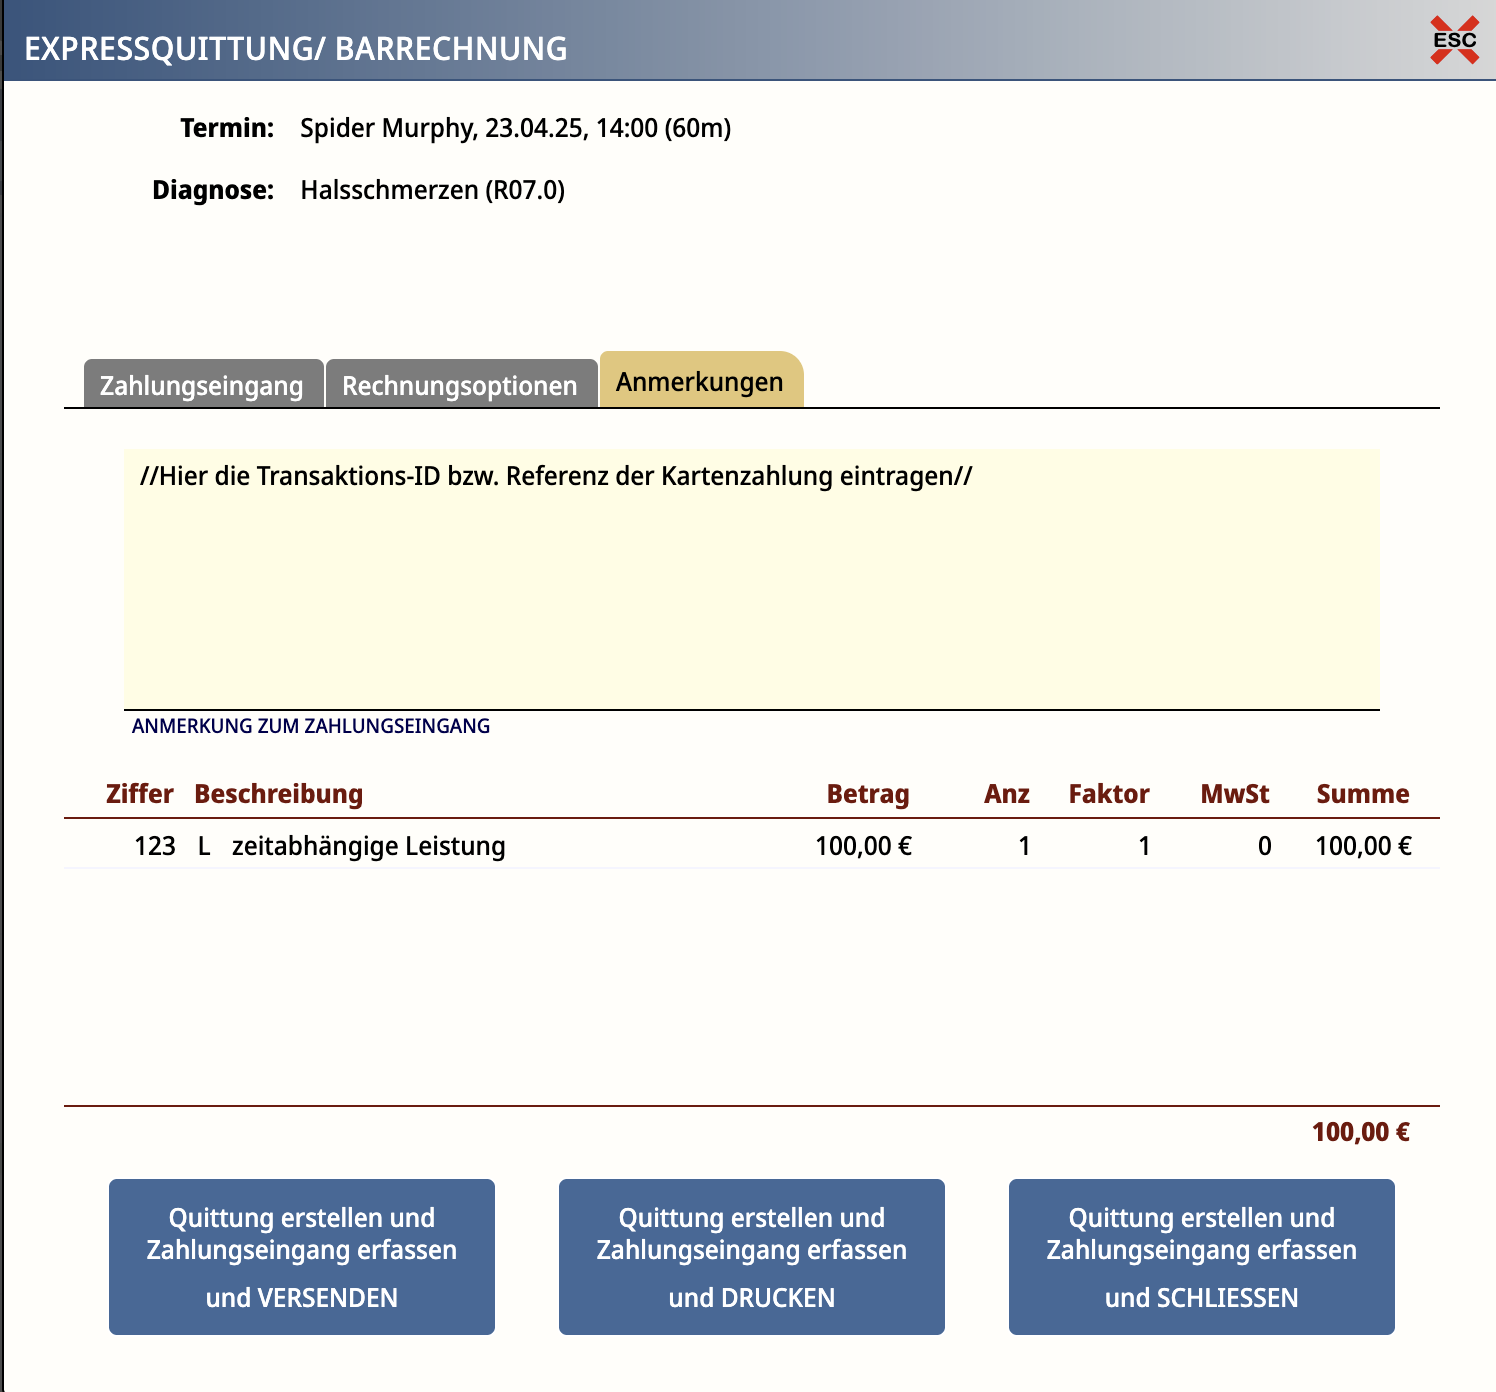1496x1392 pixels.
Task: Click the MwSt value 0 in the row
Action: pos(1265,846)
